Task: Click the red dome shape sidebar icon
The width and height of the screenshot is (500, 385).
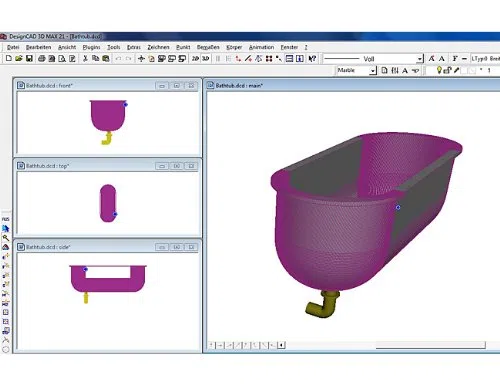Action: point(6,247)
